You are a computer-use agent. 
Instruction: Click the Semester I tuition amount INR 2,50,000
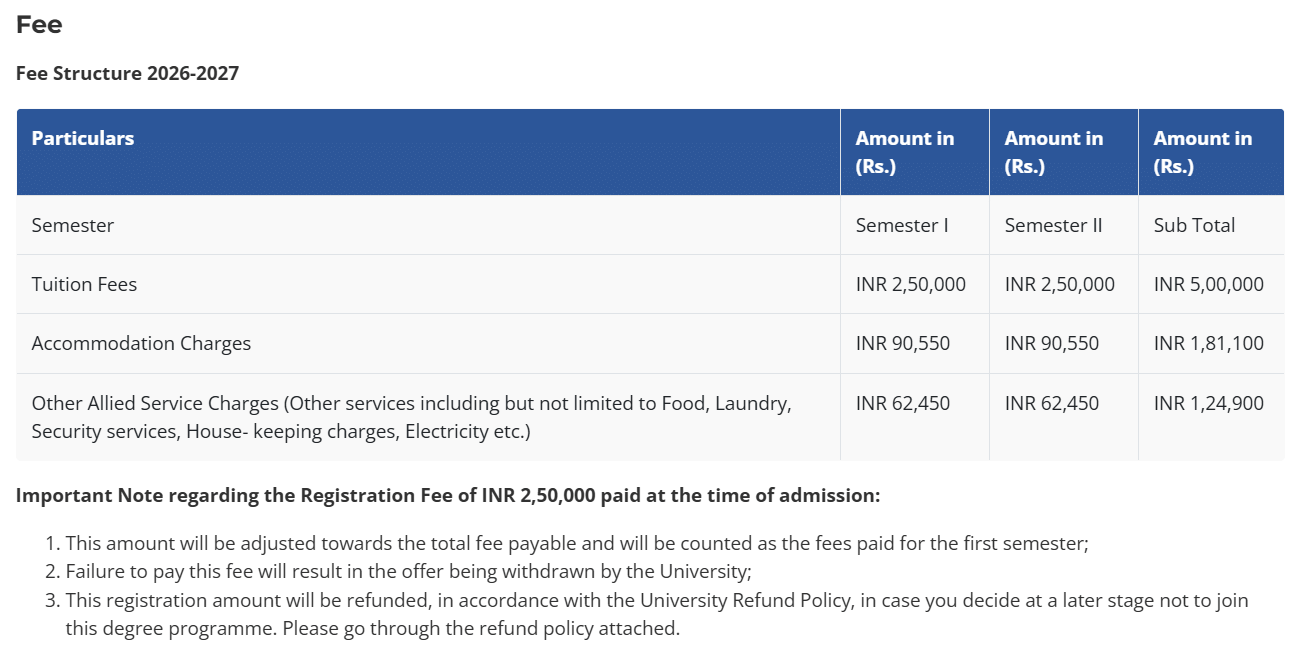pyautogui.click(x=911, y=284)
